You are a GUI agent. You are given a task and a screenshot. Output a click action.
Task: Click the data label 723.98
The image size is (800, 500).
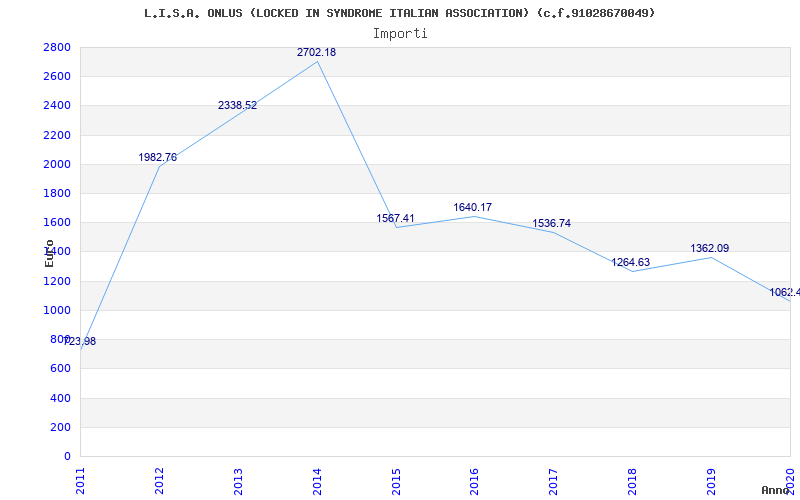click(80, 341)
